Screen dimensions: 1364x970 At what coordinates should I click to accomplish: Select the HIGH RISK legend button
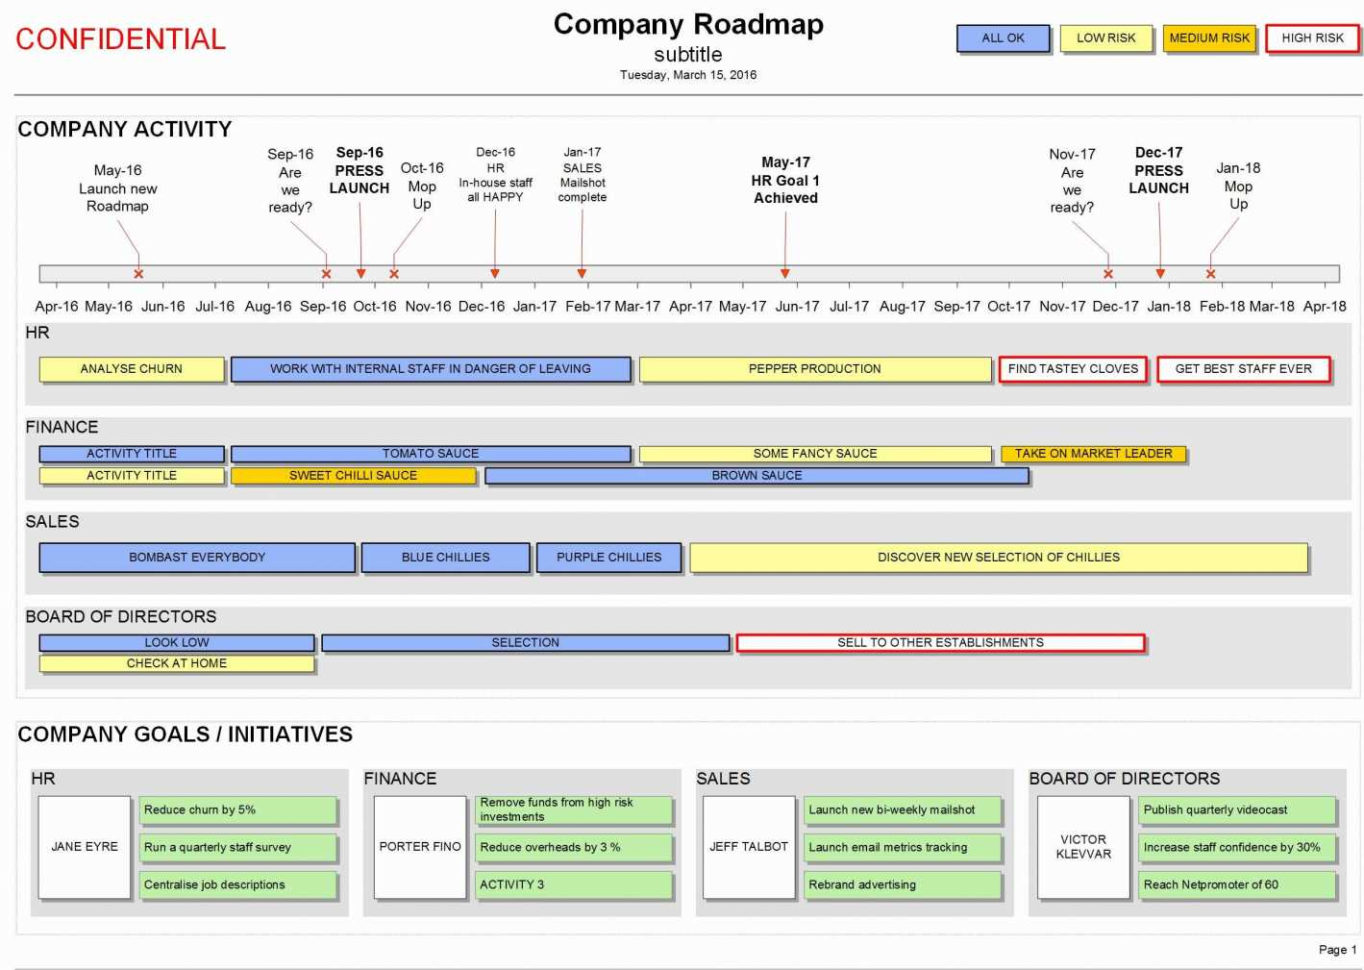1311,37
